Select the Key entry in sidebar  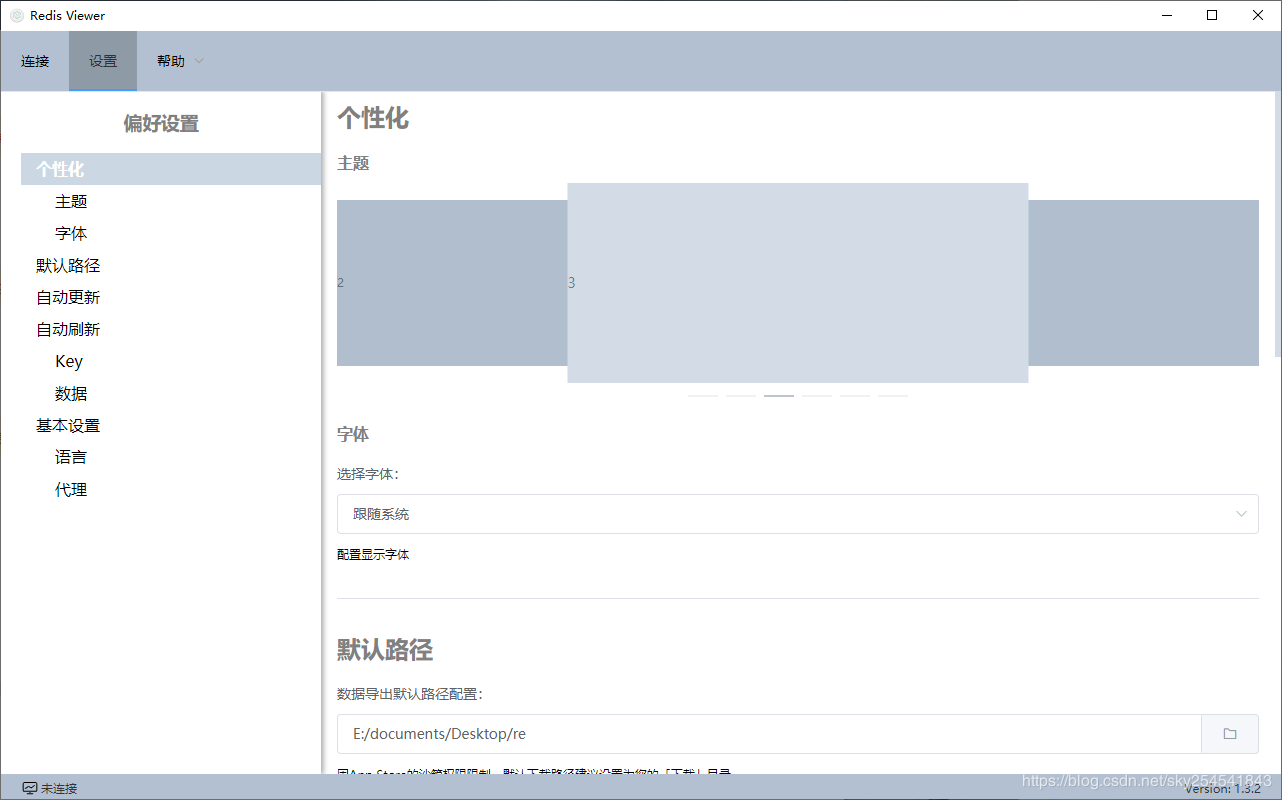69,361
